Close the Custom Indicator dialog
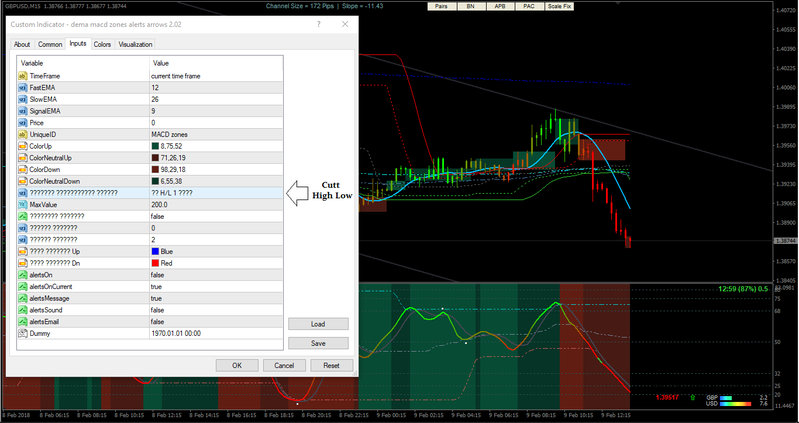This screenshot has height=423, width=799. pos(345,24)
